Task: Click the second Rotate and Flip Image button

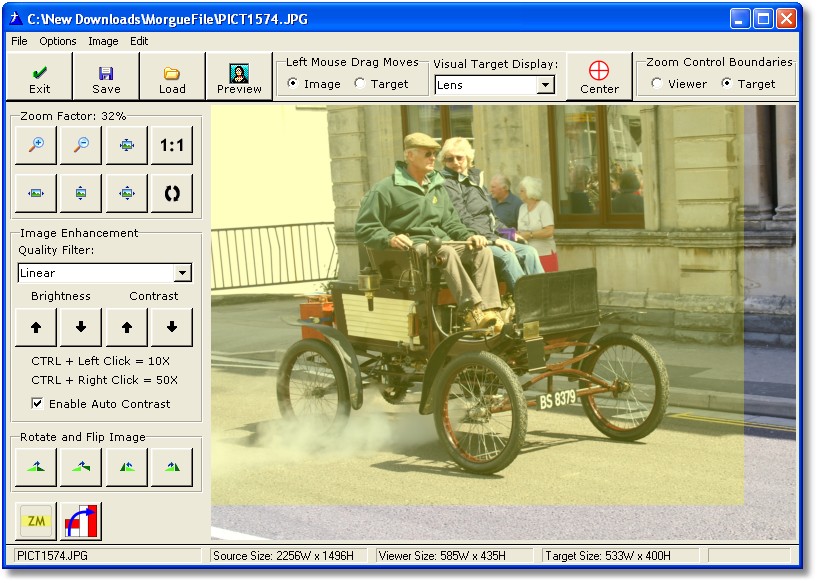Action: (x=81, y=467)
